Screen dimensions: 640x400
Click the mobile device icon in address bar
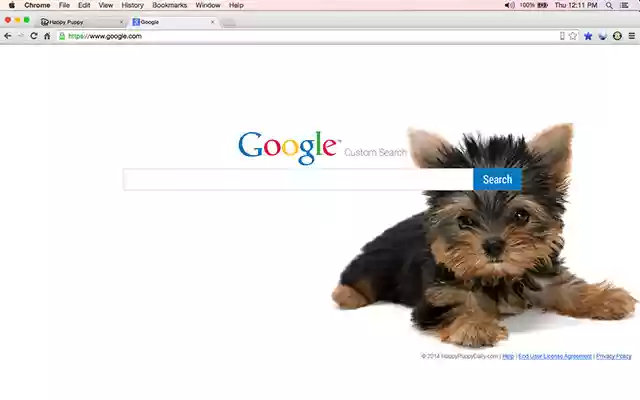562,36
